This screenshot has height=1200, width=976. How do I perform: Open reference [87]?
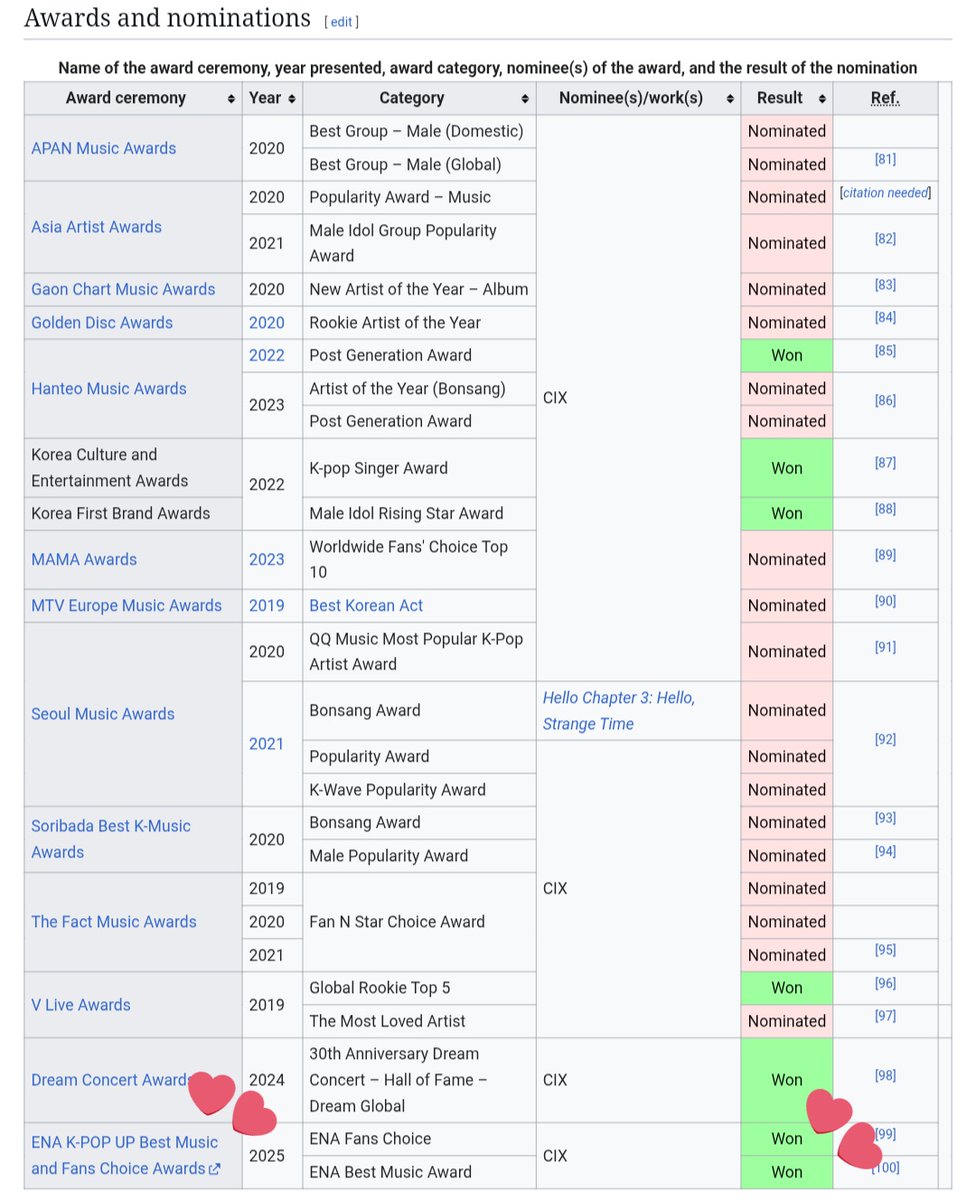885,463
